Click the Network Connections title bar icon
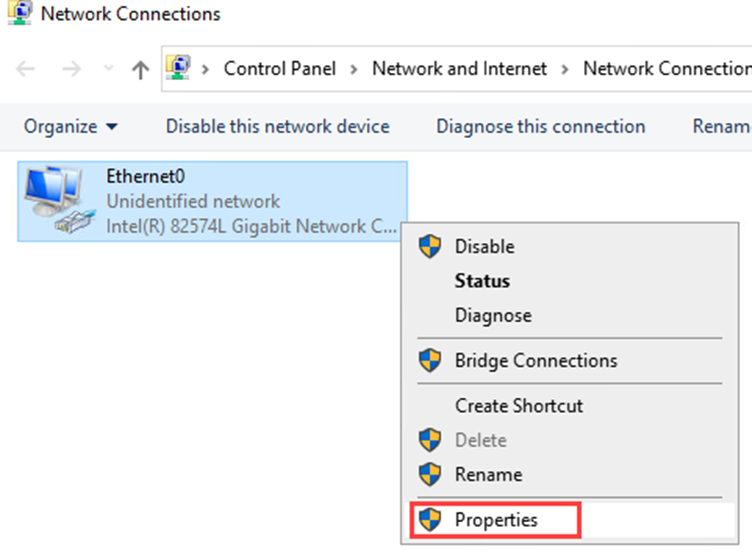Viewport: 752px width, 556px height. 20,13
